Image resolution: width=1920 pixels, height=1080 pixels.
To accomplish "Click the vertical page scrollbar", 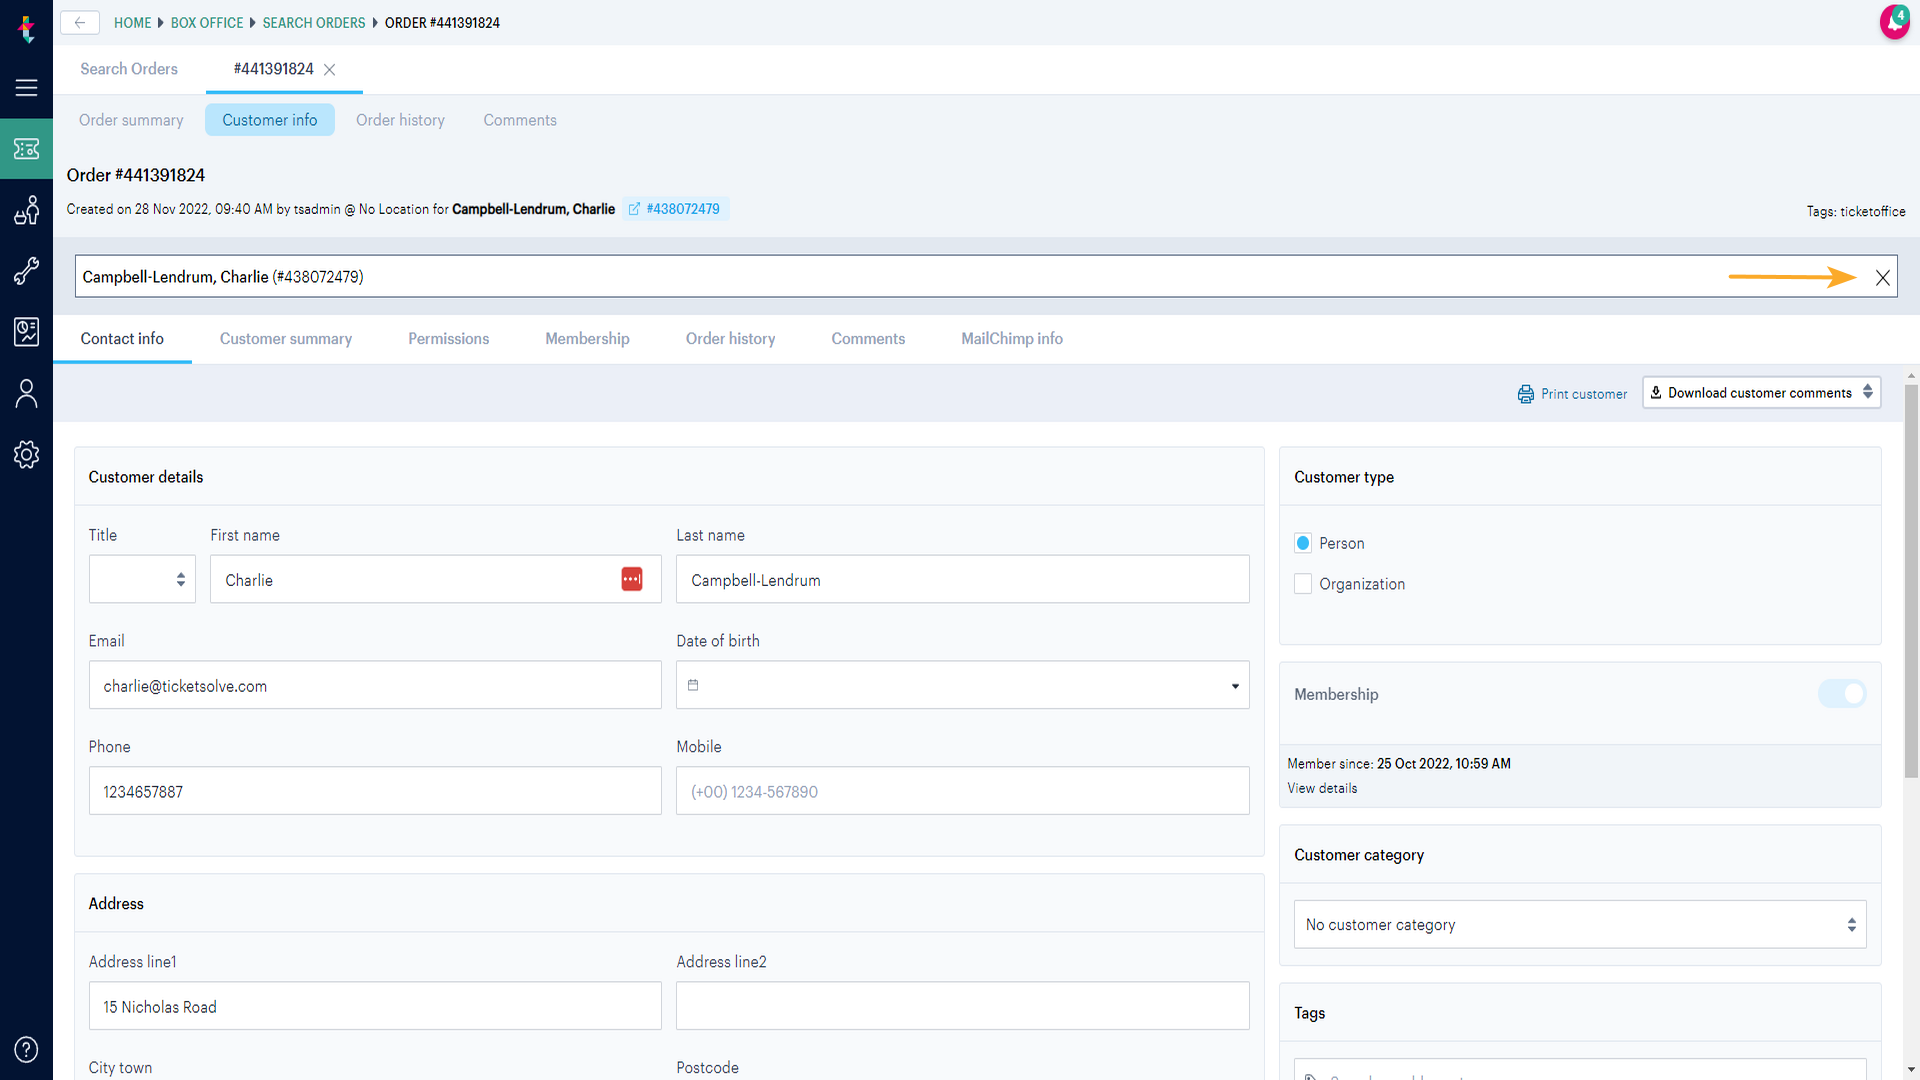I will point(1911,580).
